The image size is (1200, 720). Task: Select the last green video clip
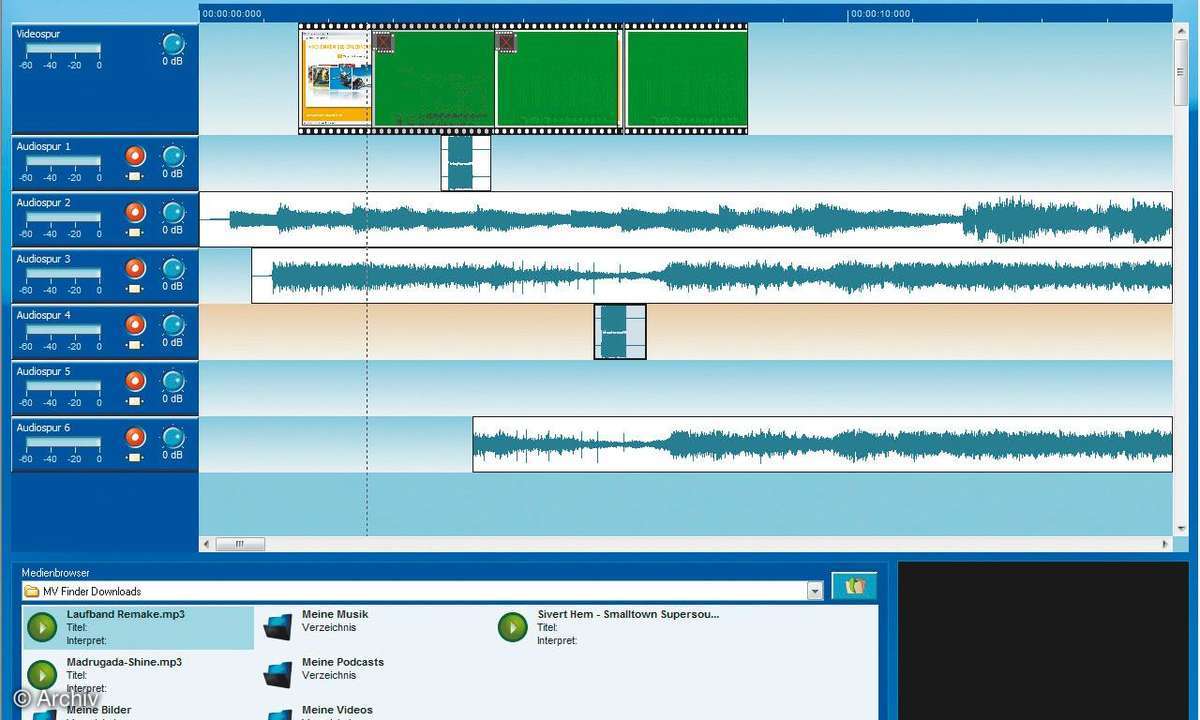(686, 79)
